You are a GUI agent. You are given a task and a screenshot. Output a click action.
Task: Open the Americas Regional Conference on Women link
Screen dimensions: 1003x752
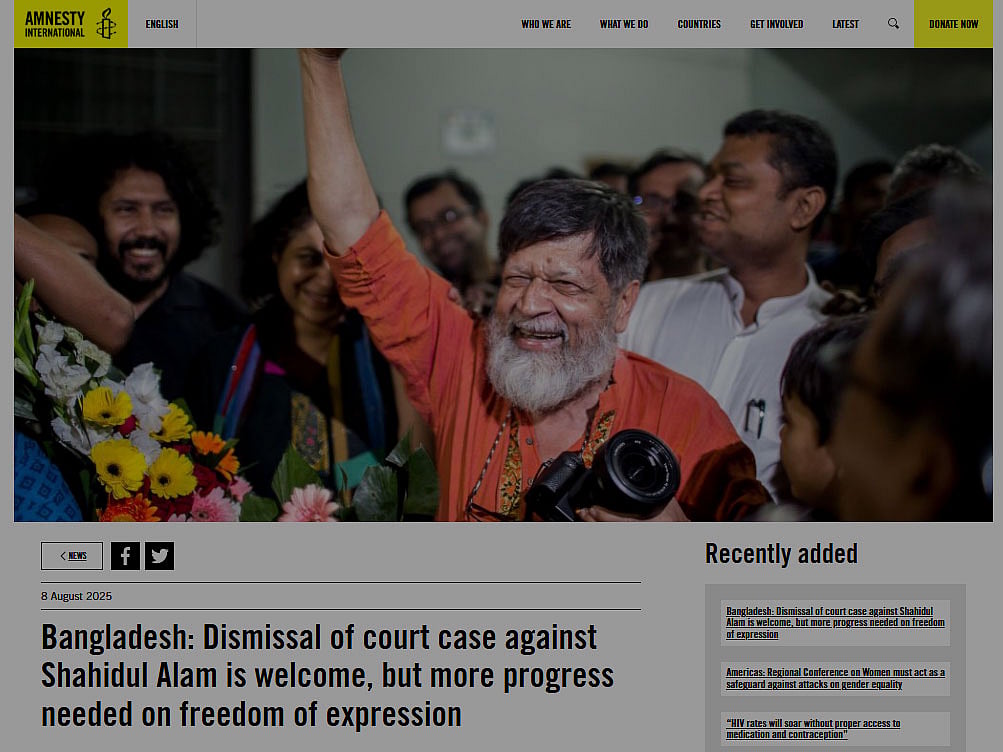(835, 678)
